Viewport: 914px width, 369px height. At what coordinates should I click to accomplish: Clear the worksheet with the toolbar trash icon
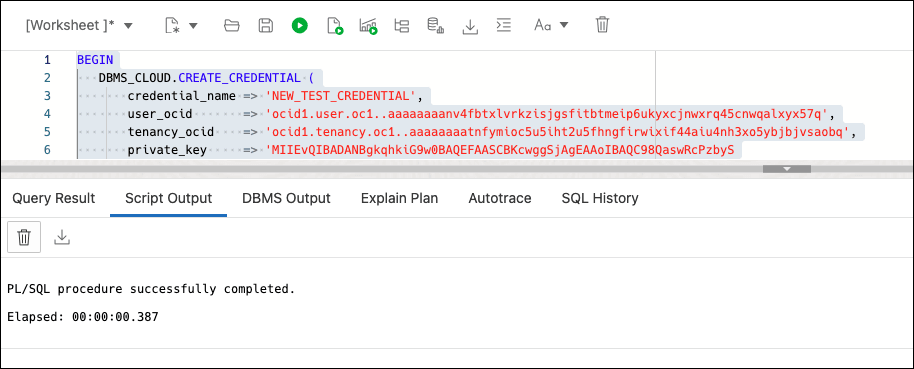[x=602, y=24]
